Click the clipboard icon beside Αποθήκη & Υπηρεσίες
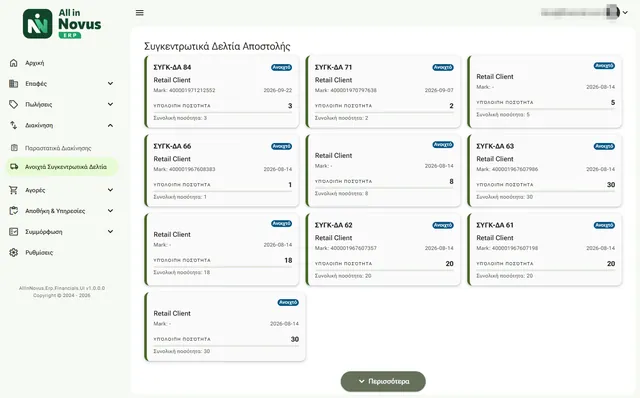640x398 pixels. [13, 211]
